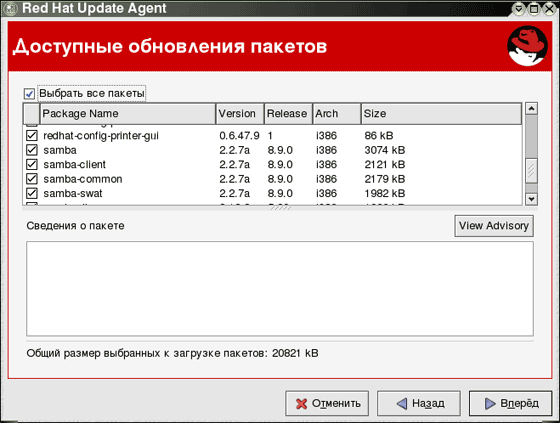This screenshot has height=423, width=560.
Task: Click the 2179 kB size value
Action: 385,179
